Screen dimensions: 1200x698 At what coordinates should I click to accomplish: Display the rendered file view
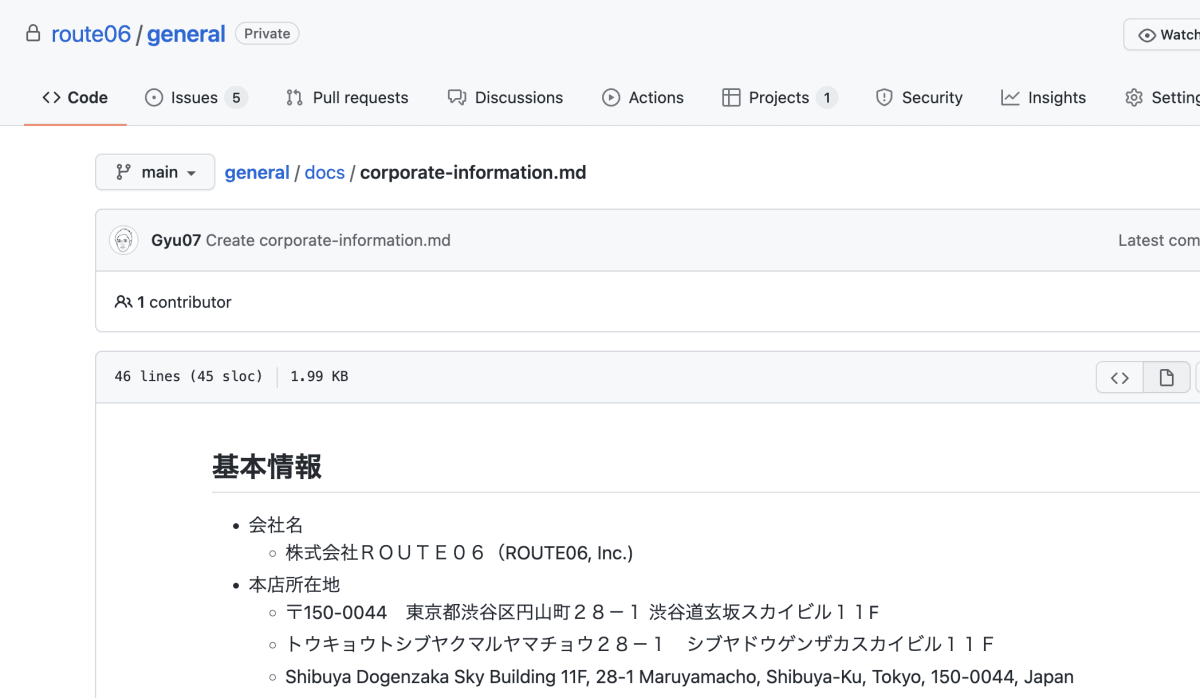click(x=1166, y=377)
